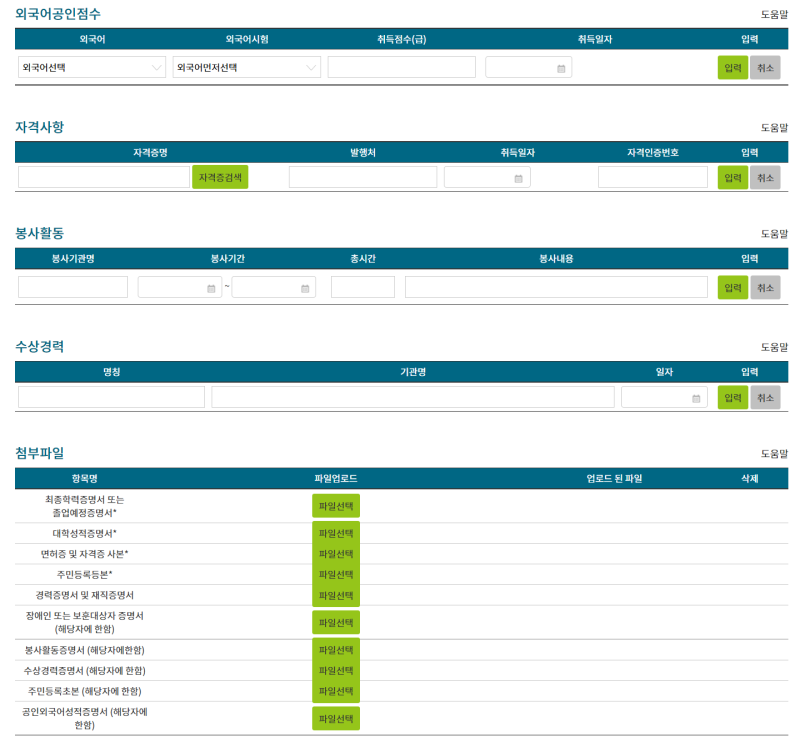Click calendar icon for 봉사기간 start date
Viewport: 800px width, 742px height.
pyautogui.click(x=211, y=288)
